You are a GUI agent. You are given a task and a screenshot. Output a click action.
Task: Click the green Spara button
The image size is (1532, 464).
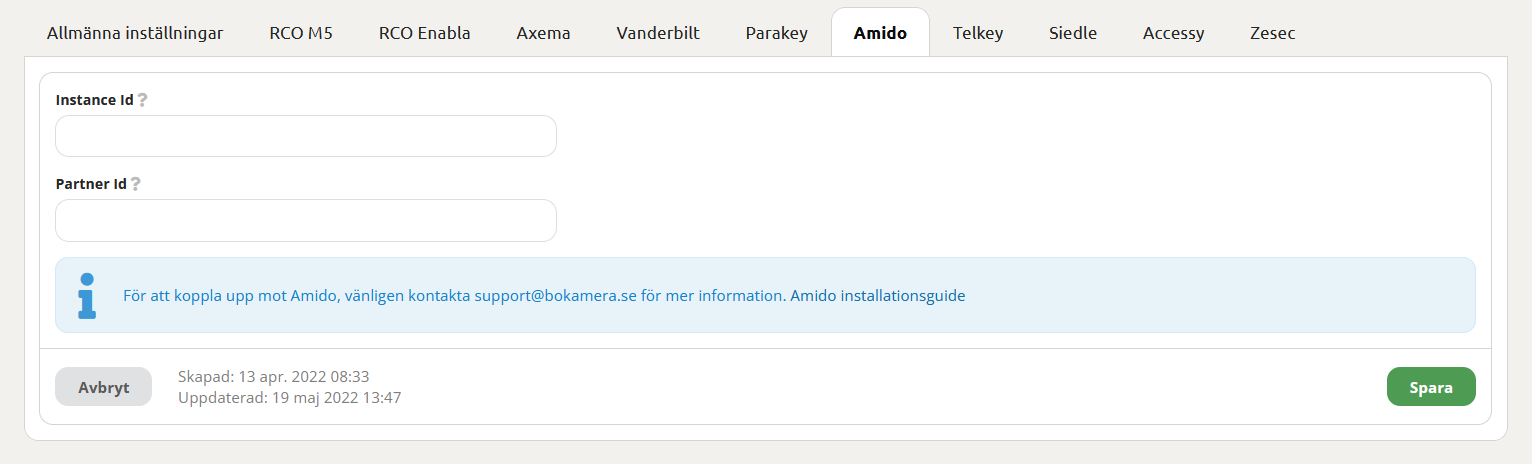pos(1431,387)
